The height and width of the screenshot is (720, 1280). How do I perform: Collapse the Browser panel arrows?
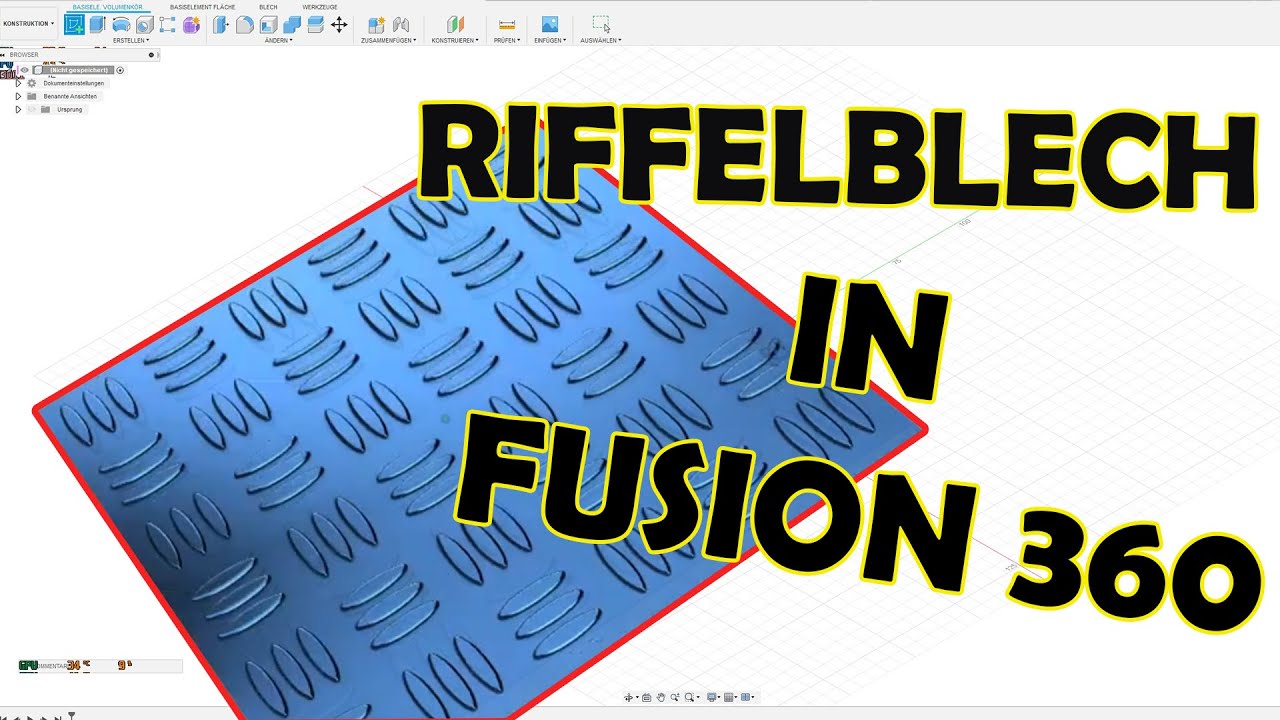[4, 55]
